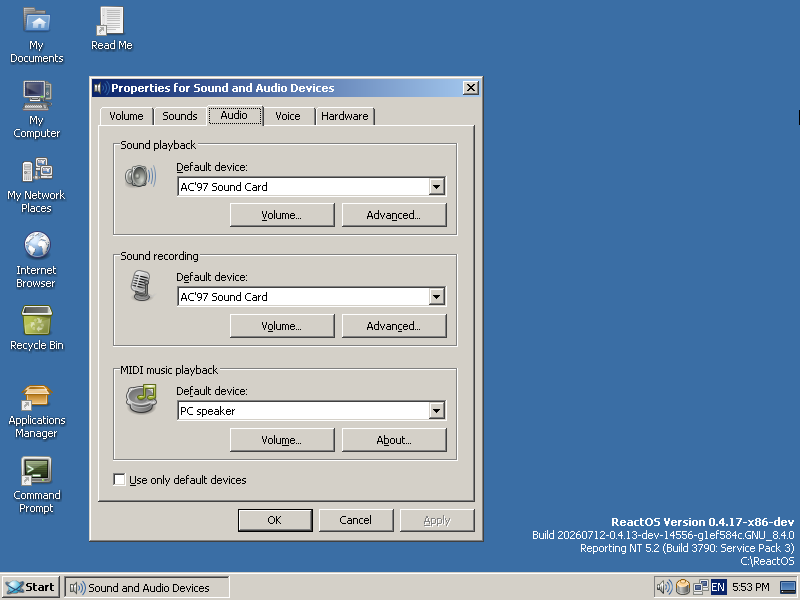Open the Applications Manager shortcut
The height and width of the screenshot is (600, 800).
tap(37, 412)
